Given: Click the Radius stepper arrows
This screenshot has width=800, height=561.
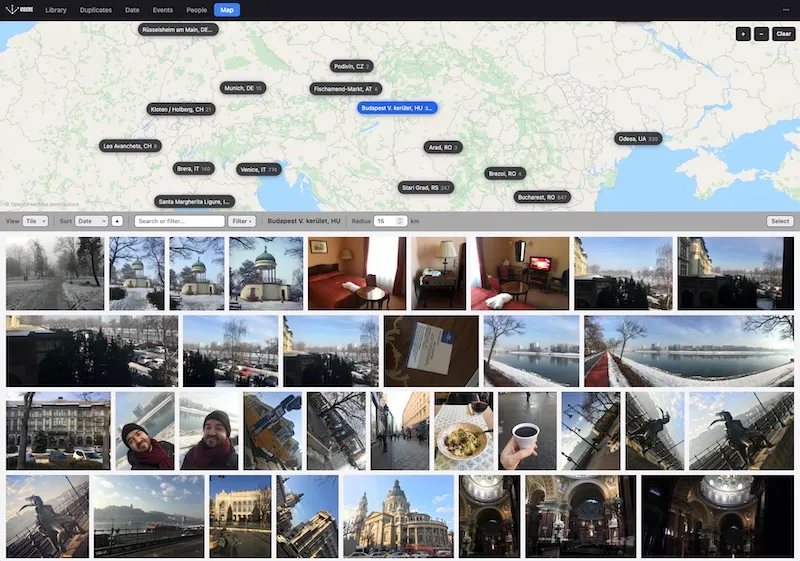Looking at the screenshot, I should click(401, 221).
